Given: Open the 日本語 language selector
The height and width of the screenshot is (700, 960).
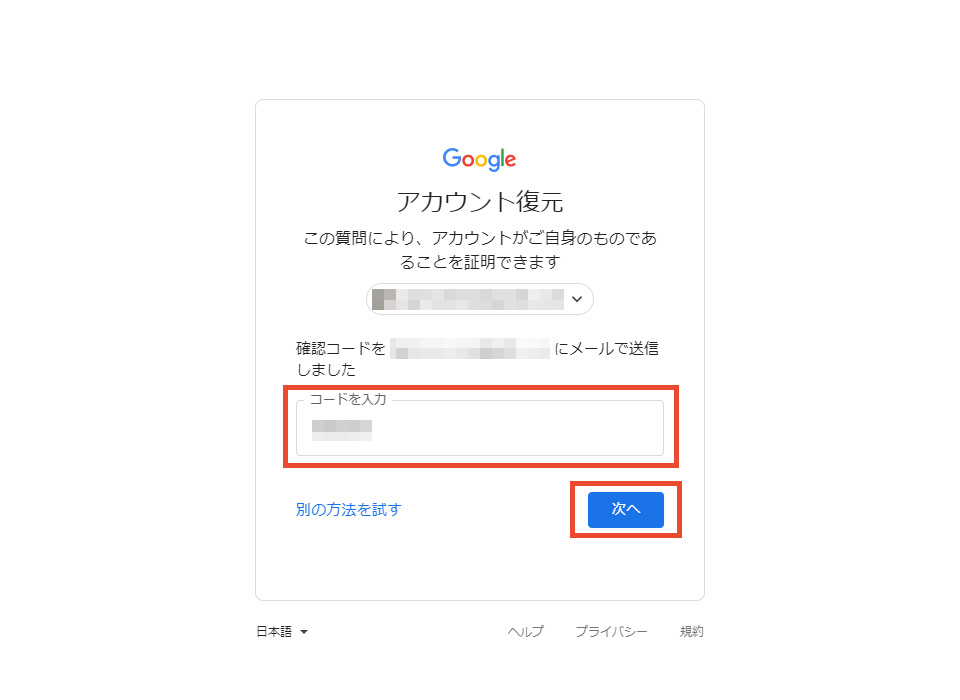Looking at the screenshot, I should 282,631.
